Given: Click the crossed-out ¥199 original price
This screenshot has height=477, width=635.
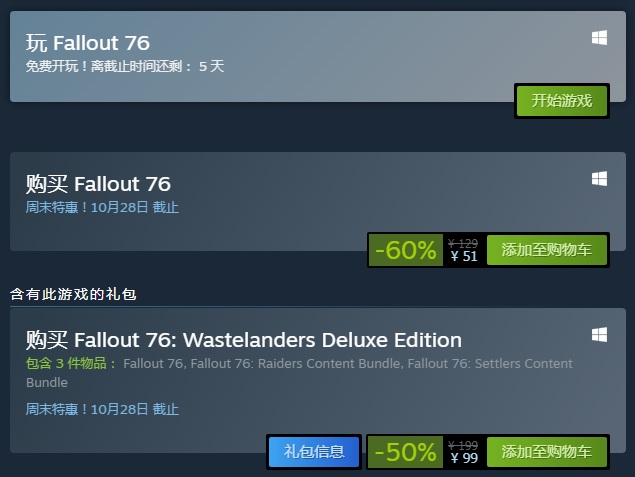Looking at the screenshot, I should pyautogui.click(x=463, y=445).
